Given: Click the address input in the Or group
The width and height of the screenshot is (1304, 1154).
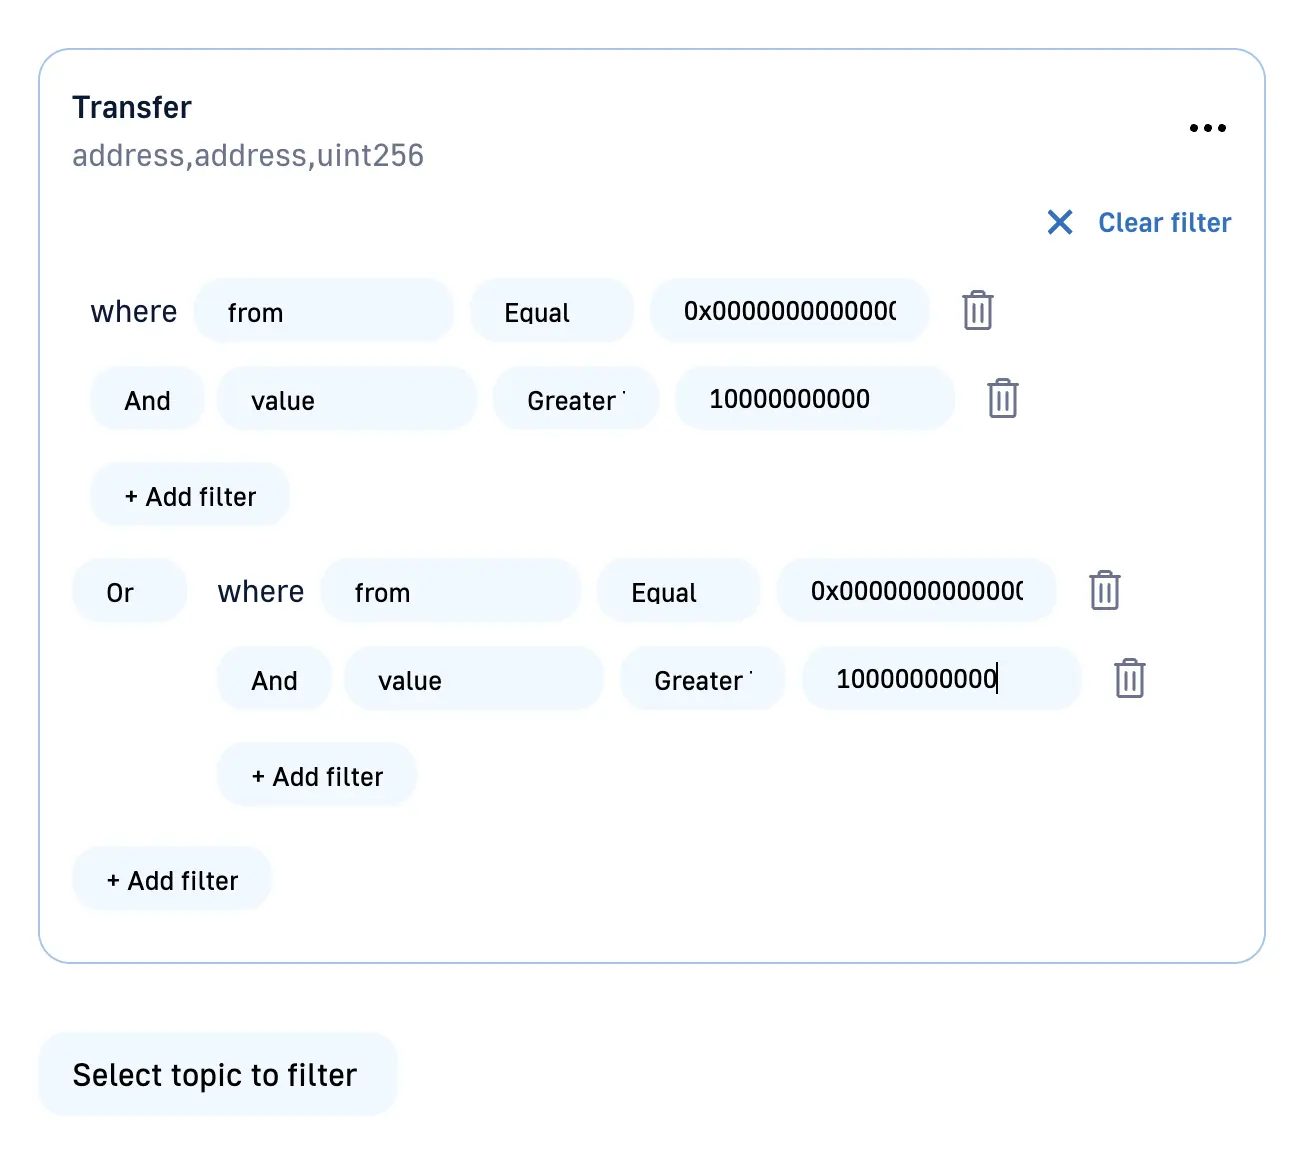Looking at the screenshot, I should tap(916, 592).
